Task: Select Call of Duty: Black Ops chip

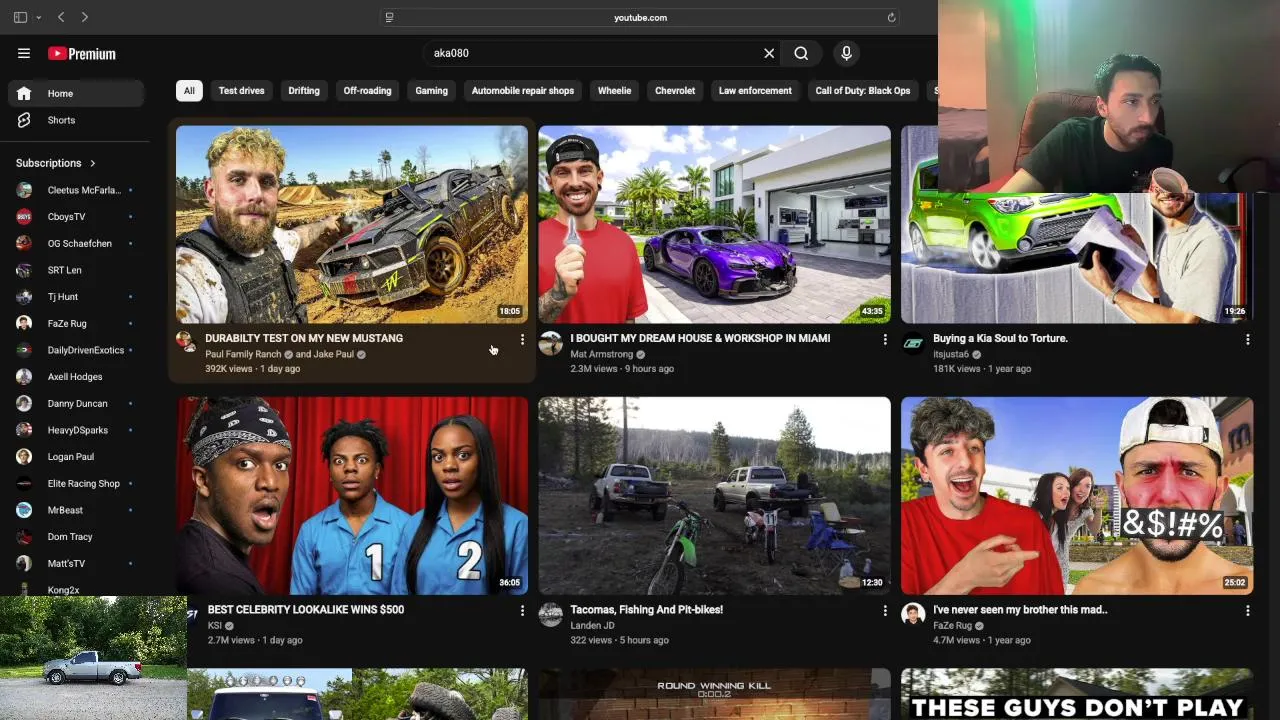Action: (x=863, y=91)
